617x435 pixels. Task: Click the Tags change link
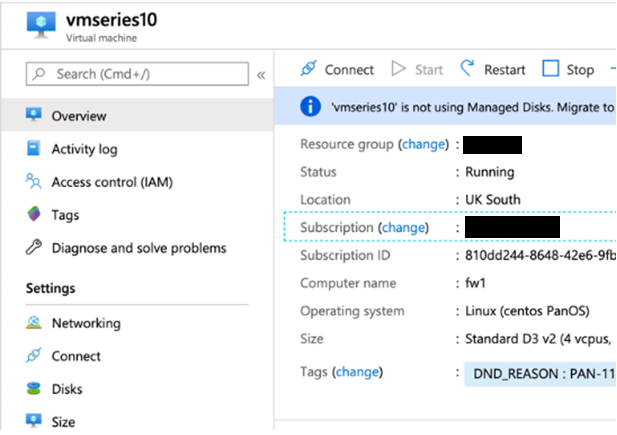click(x=358, y=372)
